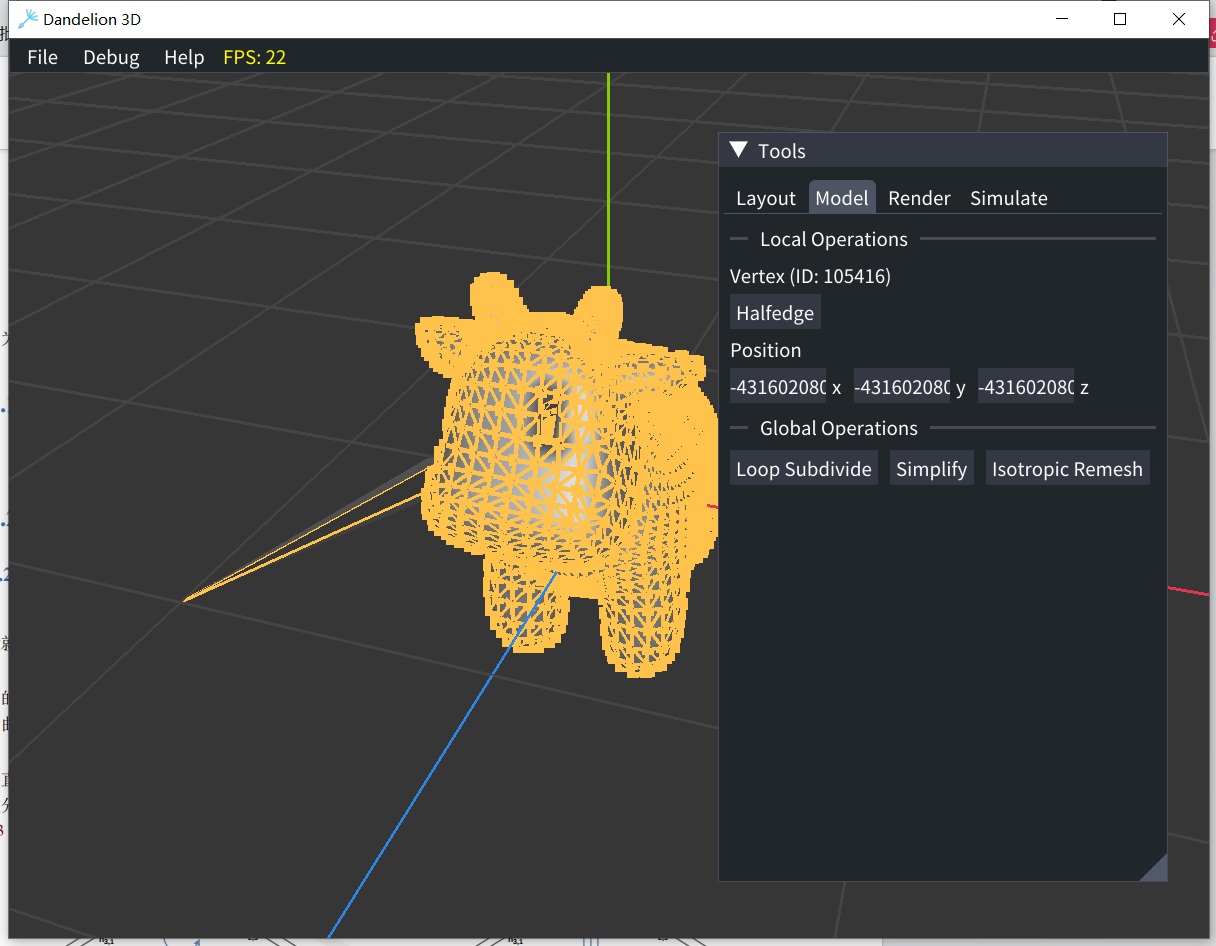Open the Debug menu
Image resolution: width=1216 pixels, height=946 pixels.
pyautogui.click(x=111, y=57)
